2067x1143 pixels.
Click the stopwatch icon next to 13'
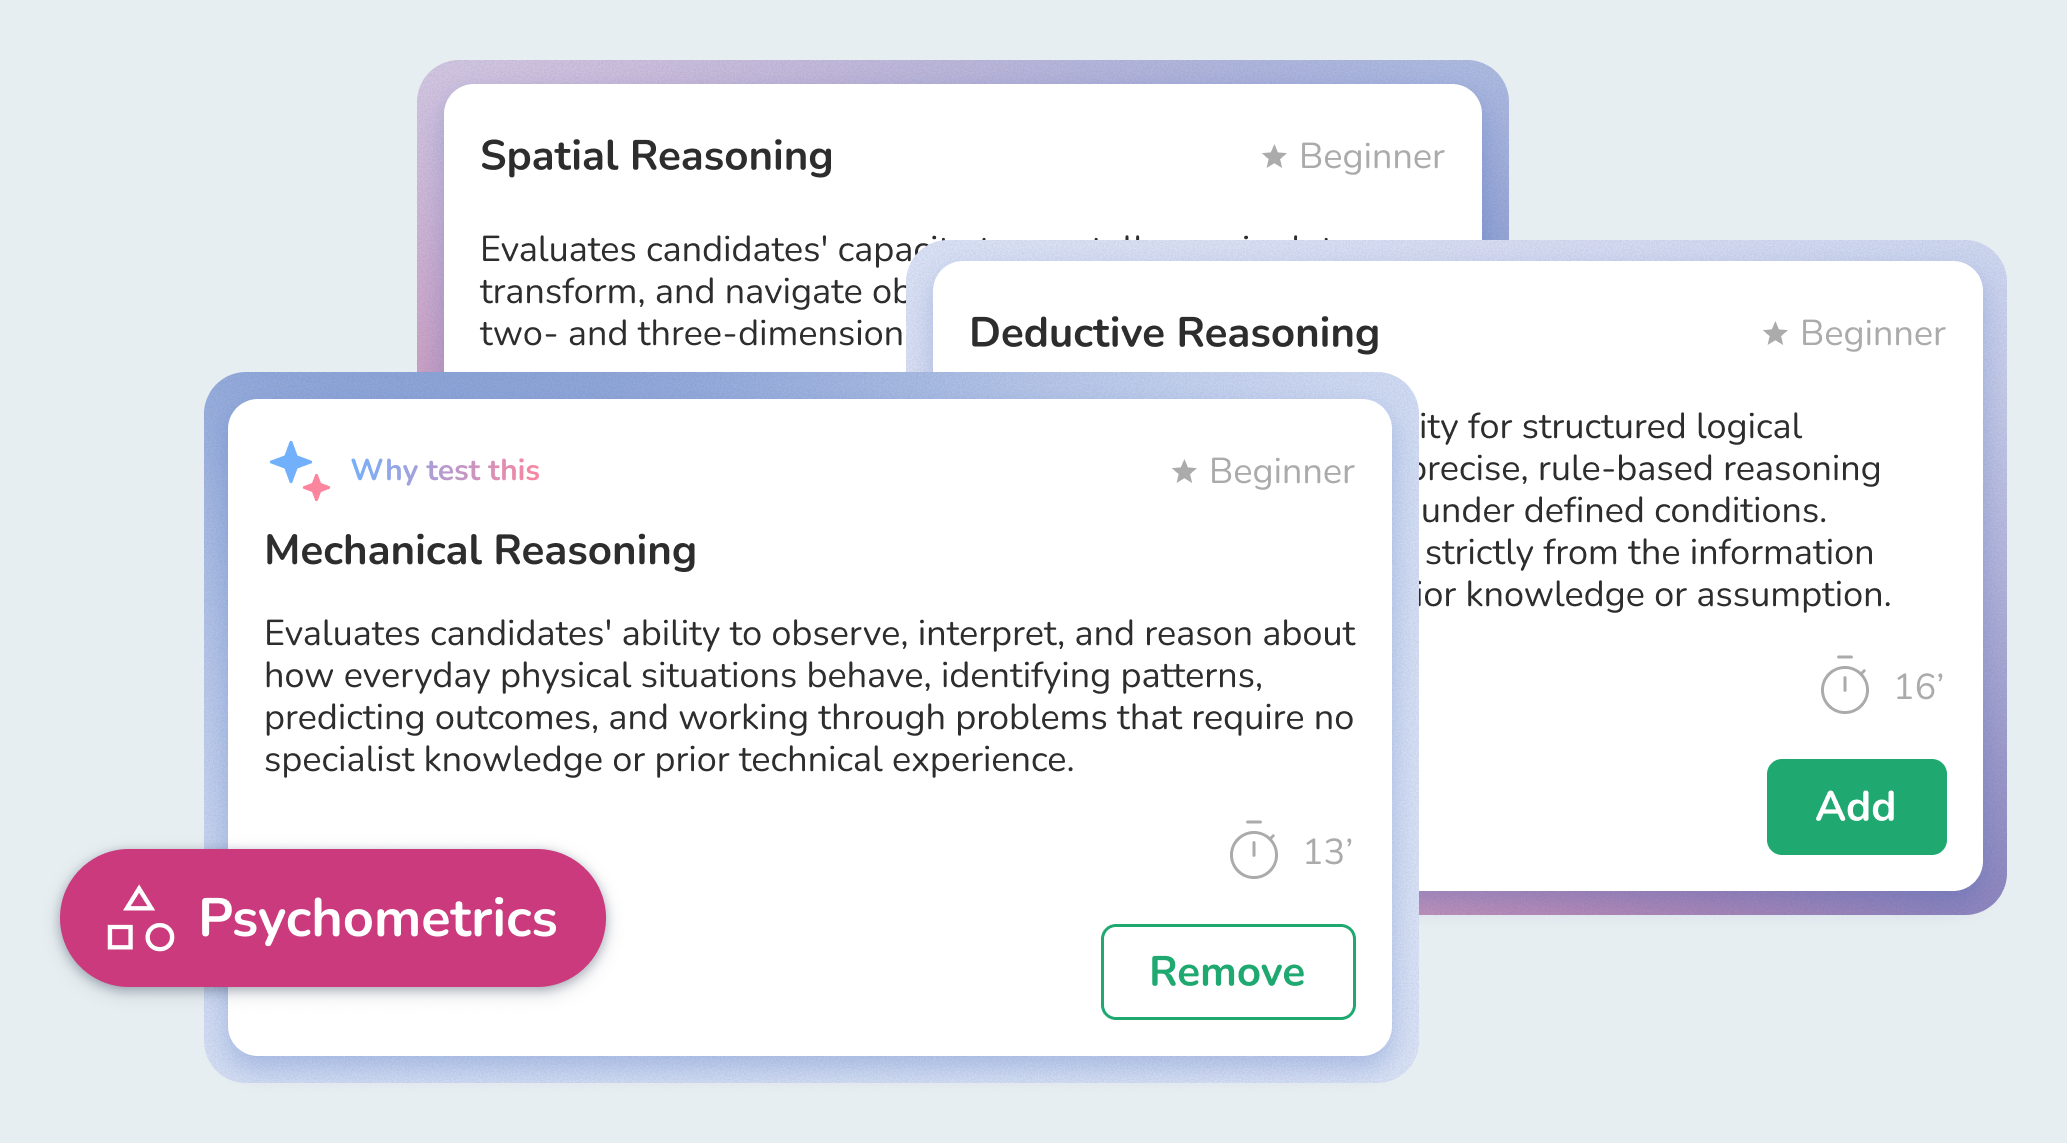point(1253,851)
